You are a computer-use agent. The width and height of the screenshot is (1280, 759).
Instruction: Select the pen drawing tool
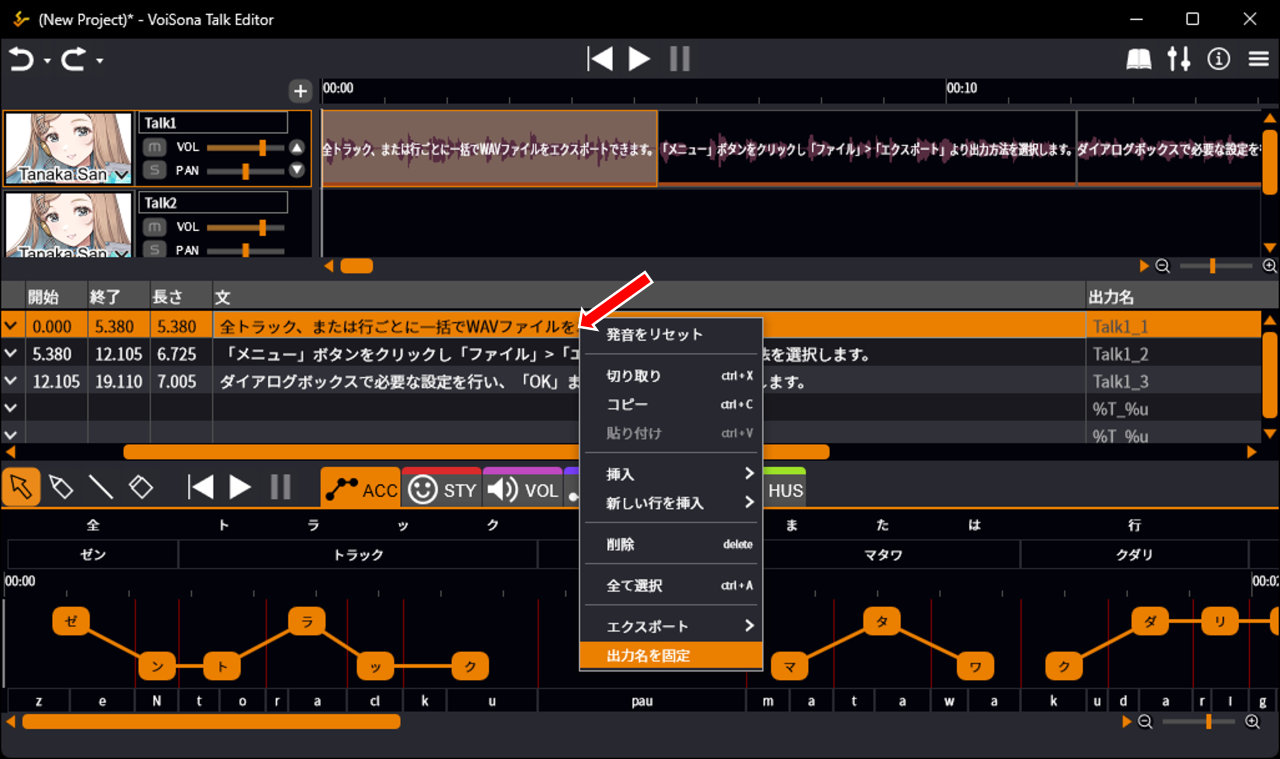tap(61, 487)
